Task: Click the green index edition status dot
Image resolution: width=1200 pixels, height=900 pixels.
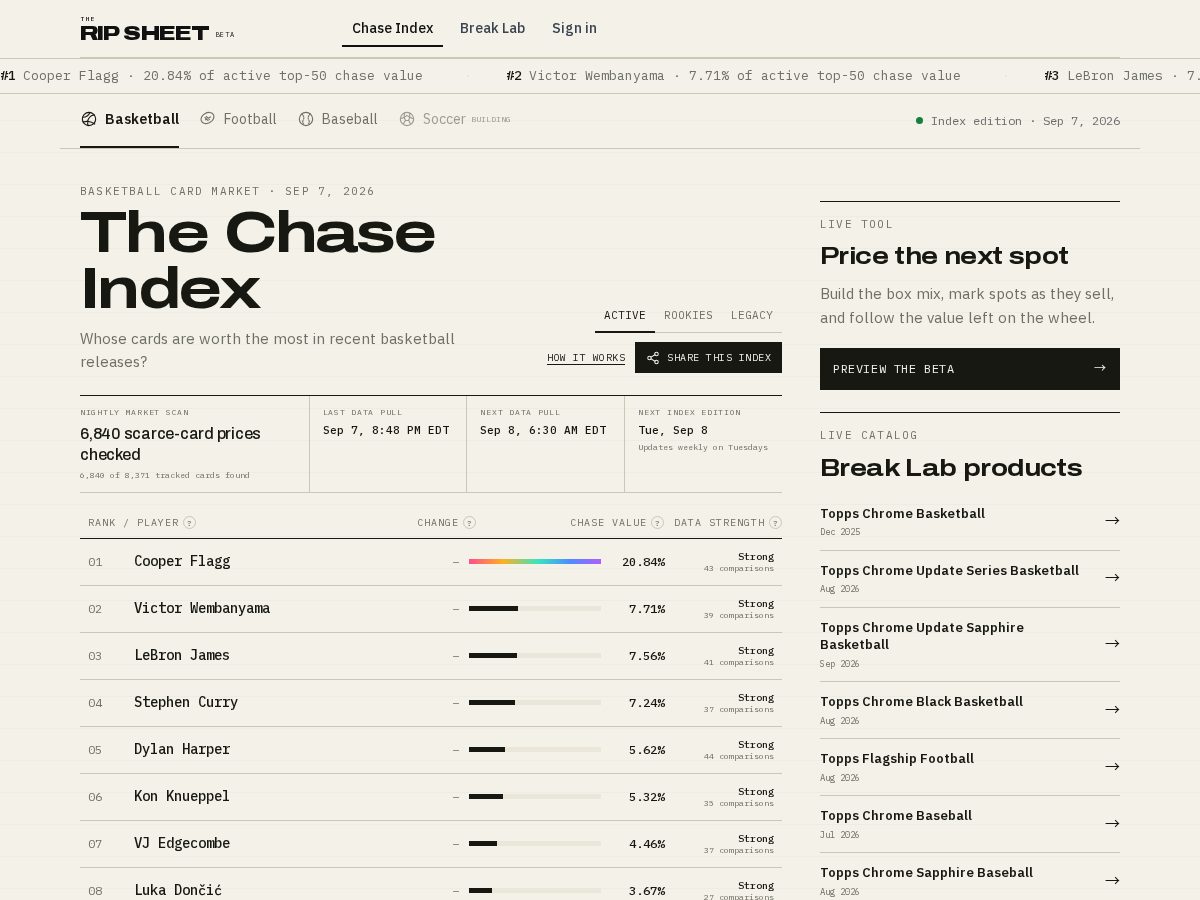Action: click(919, 121)
